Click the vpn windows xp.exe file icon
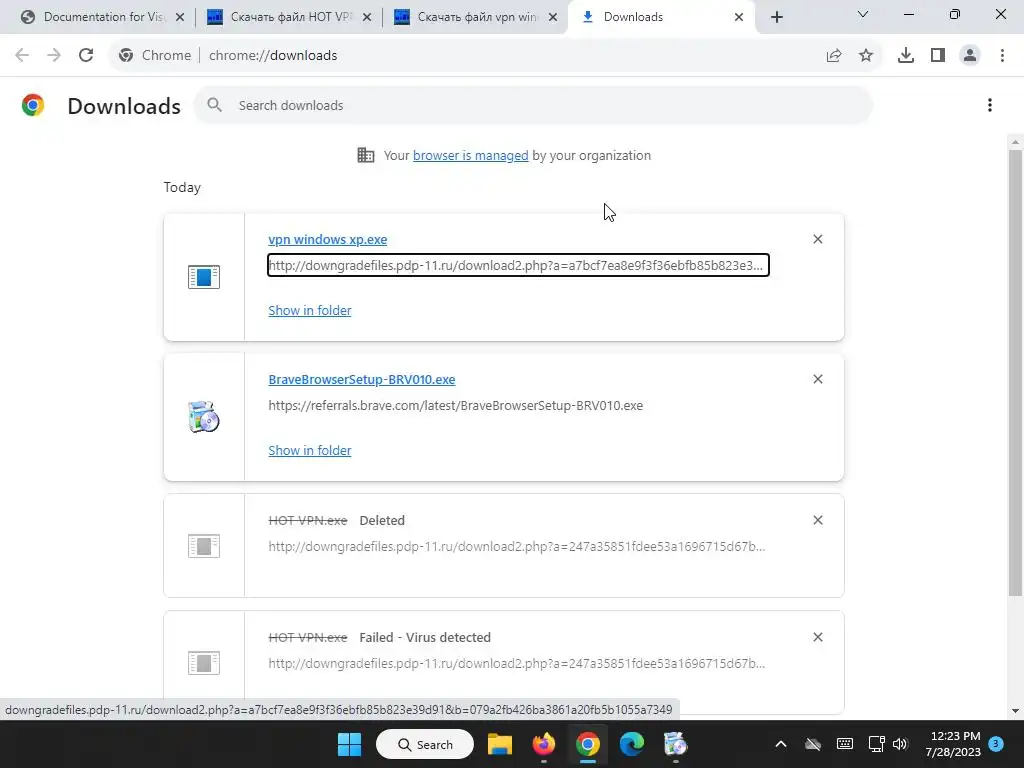This screenshot has height=768, width=1024. (204, 277)
